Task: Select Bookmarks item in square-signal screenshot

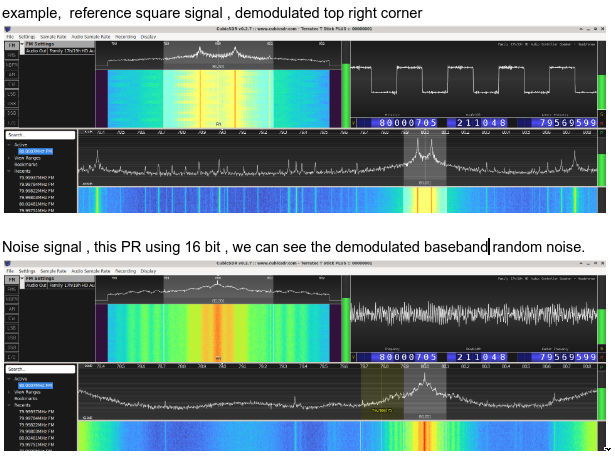Action: tap(26, 164)
